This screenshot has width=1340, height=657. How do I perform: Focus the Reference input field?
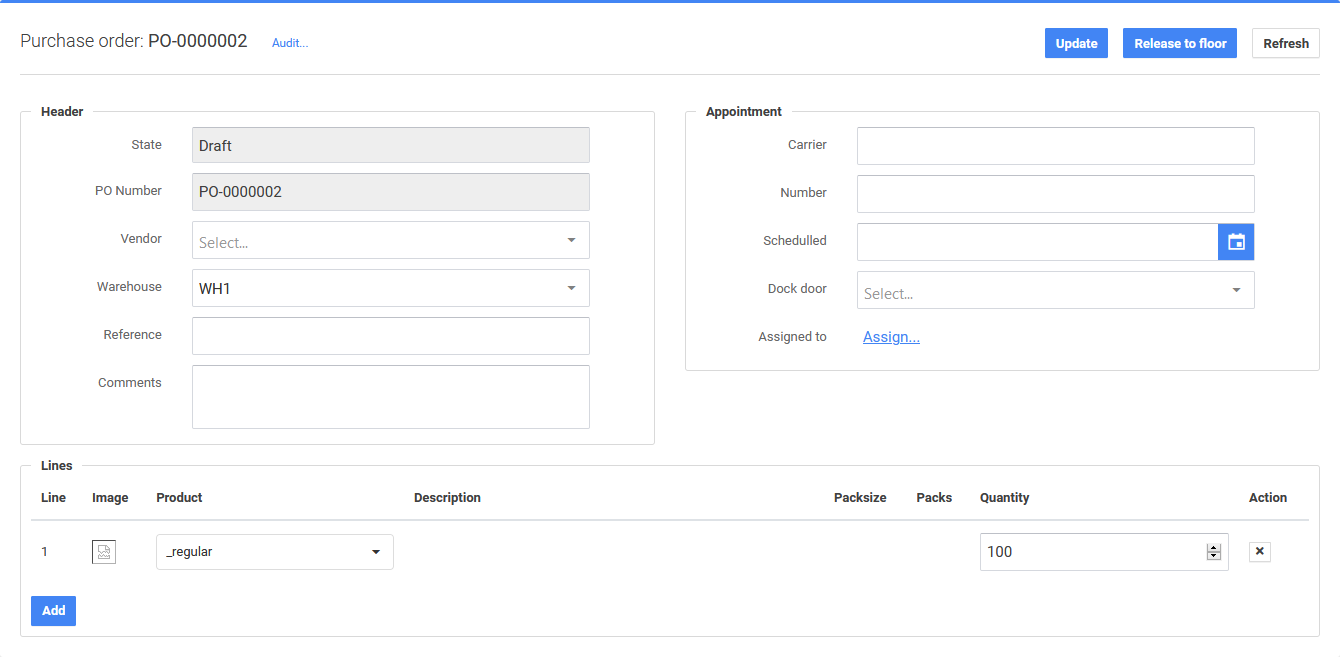pyautogui.click(x=390, y=336)
